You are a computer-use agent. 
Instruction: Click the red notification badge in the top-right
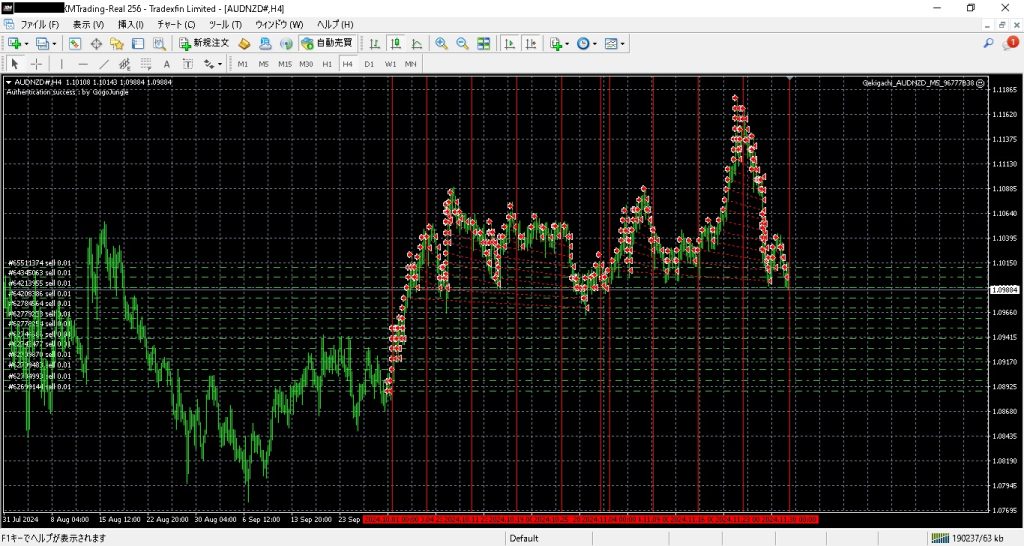tap(1012, 43)
